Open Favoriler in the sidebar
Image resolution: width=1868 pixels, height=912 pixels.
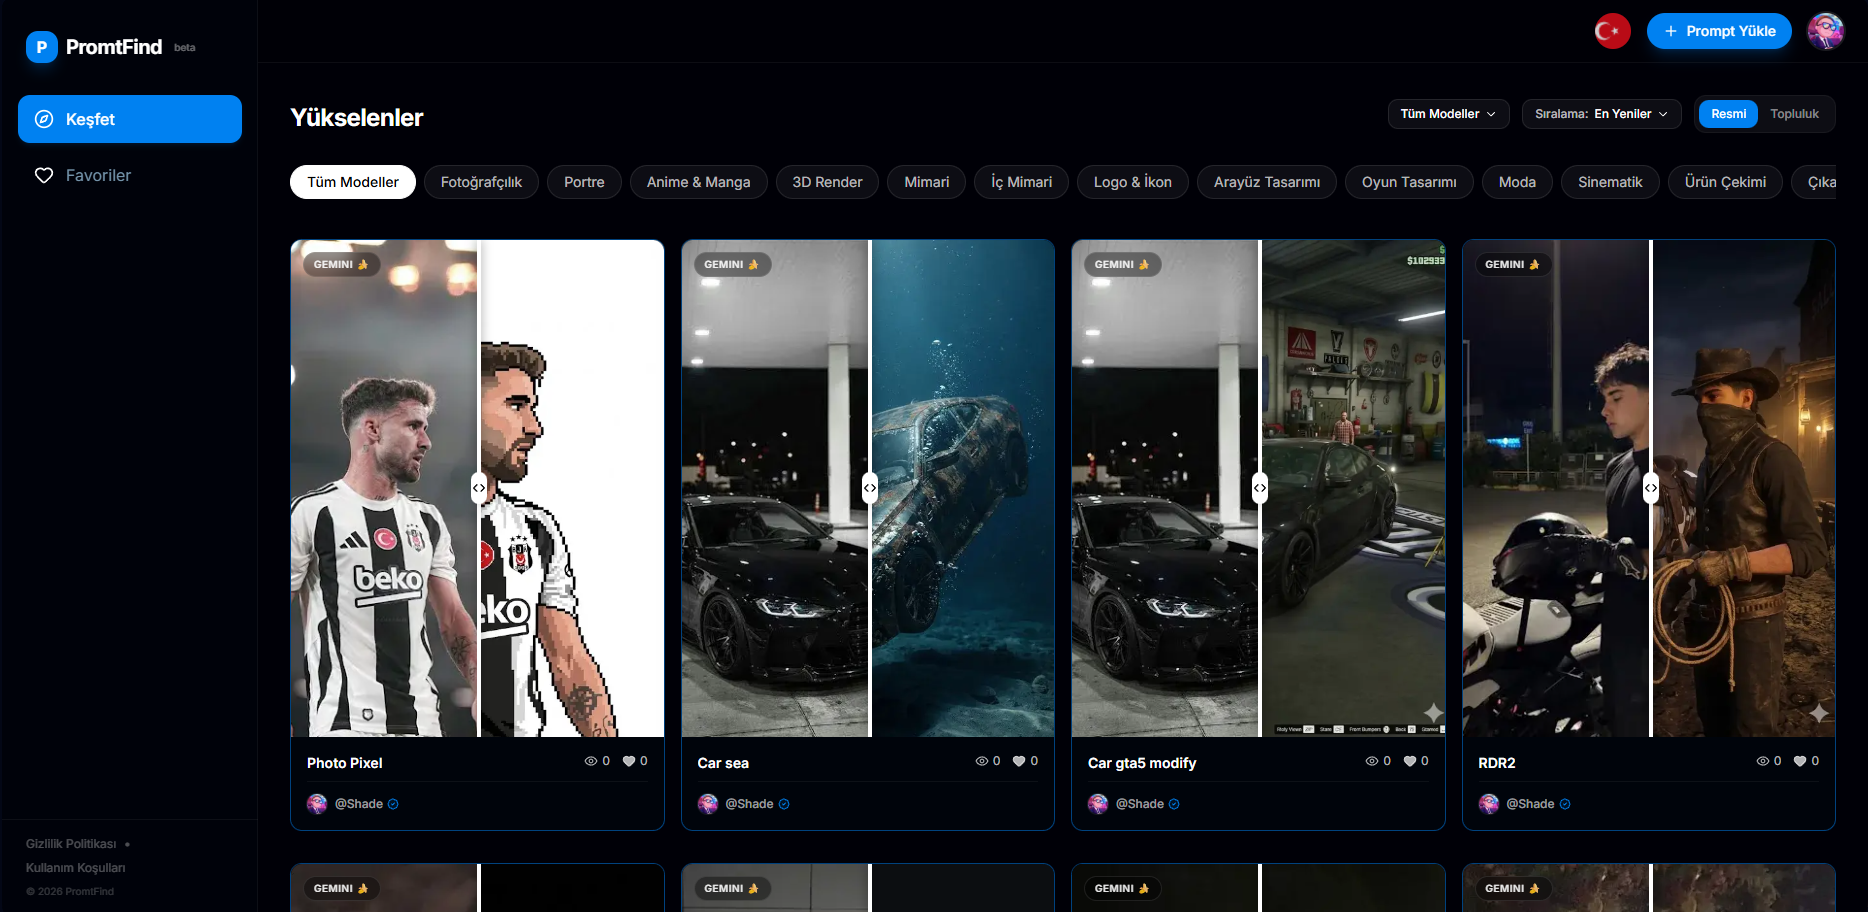point(130,175)
